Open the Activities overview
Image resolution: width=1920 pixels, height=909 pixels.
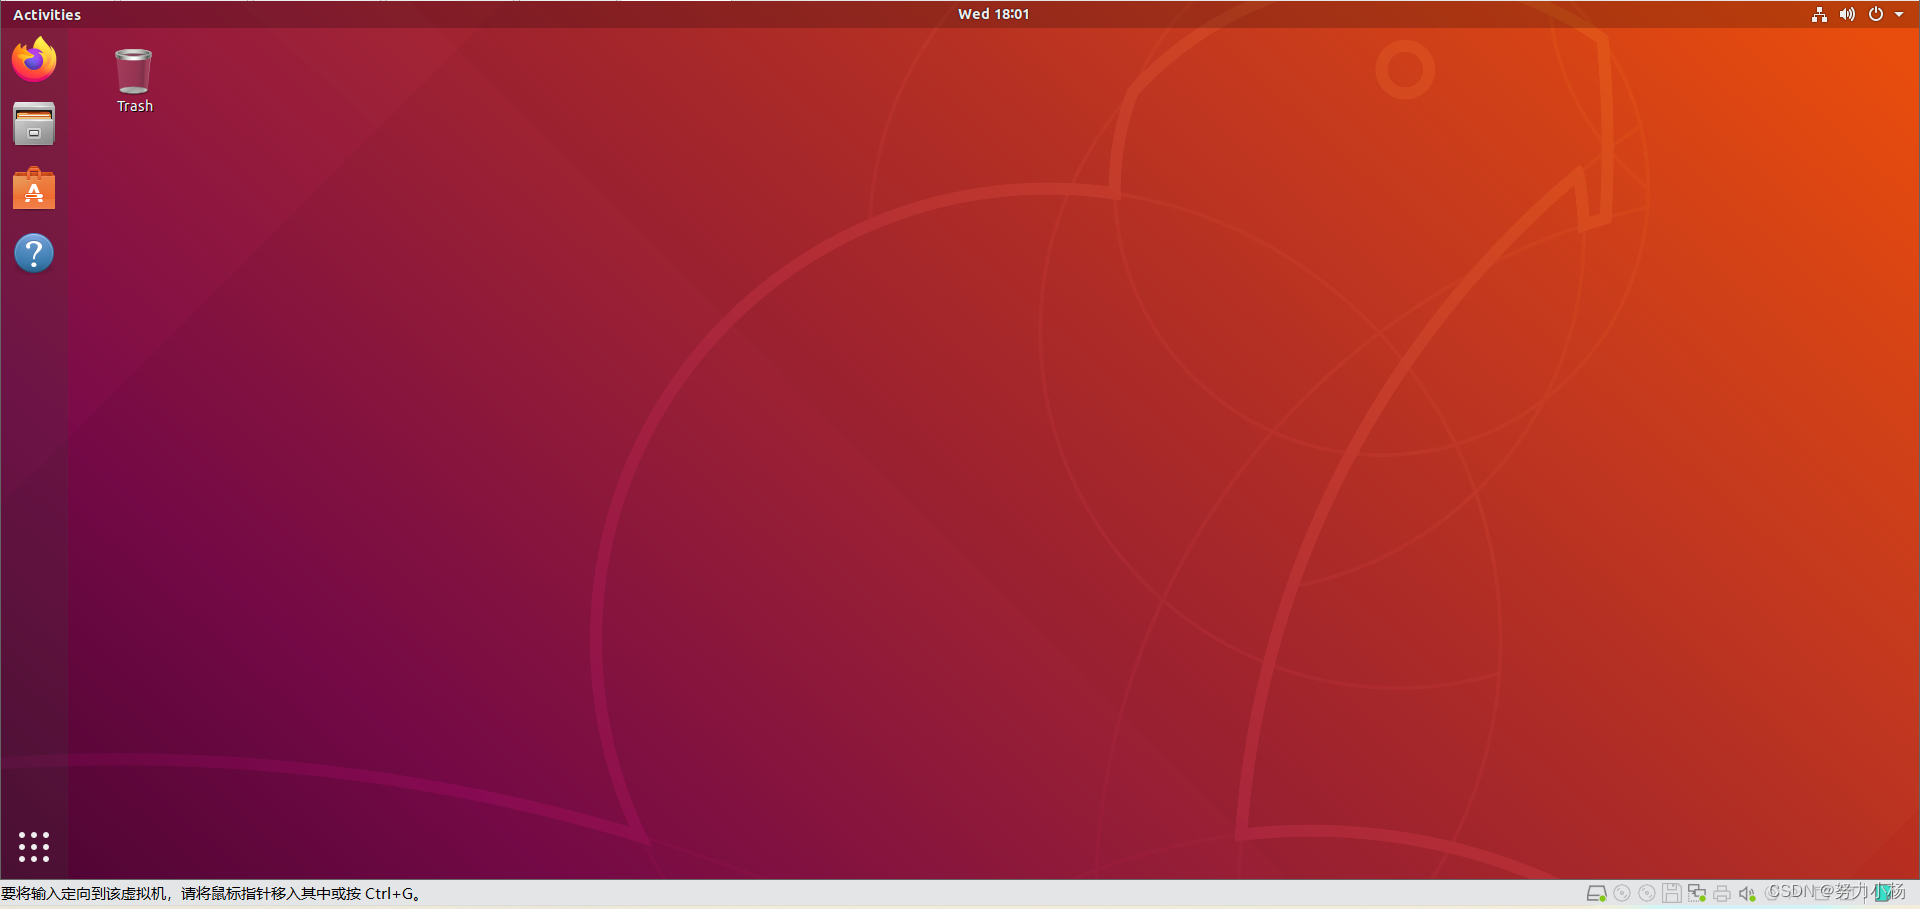point(47,14)
